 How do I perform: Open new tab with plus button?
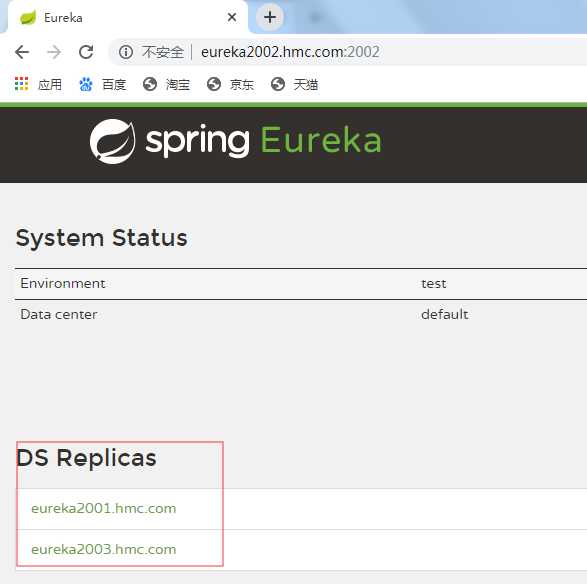coord(270,17)
